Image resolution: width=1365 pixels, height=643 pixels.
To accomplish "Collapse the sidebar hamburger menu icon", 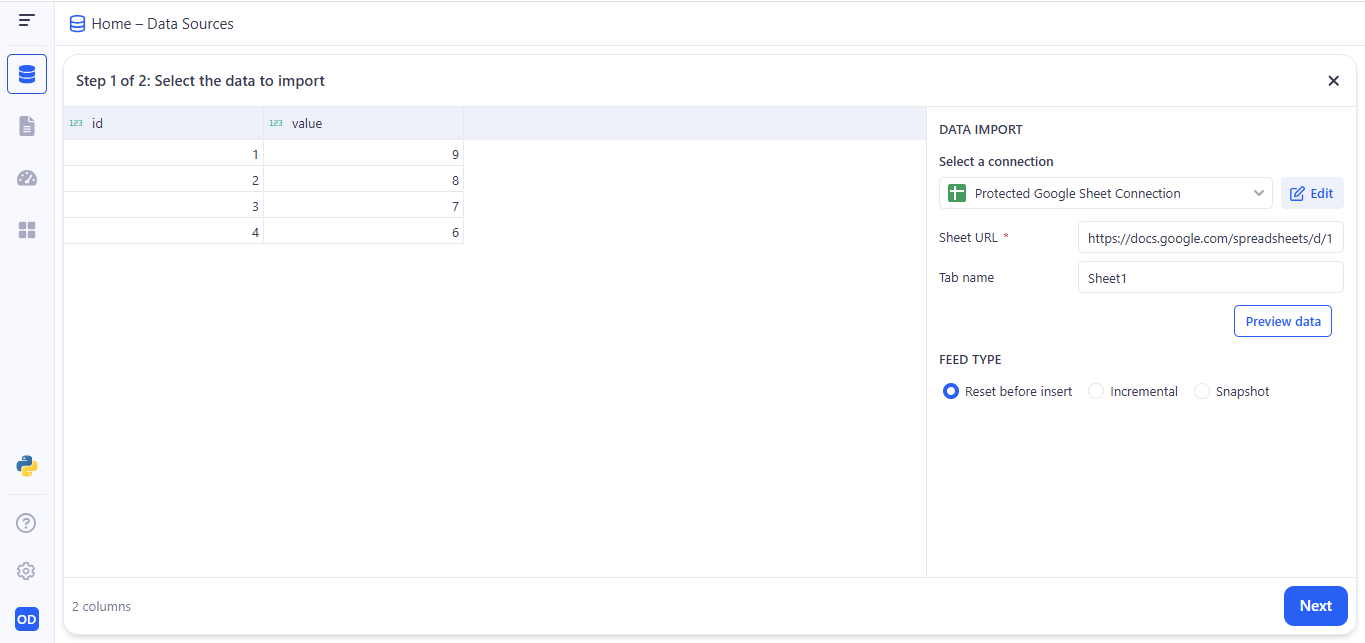I will 27,20.
